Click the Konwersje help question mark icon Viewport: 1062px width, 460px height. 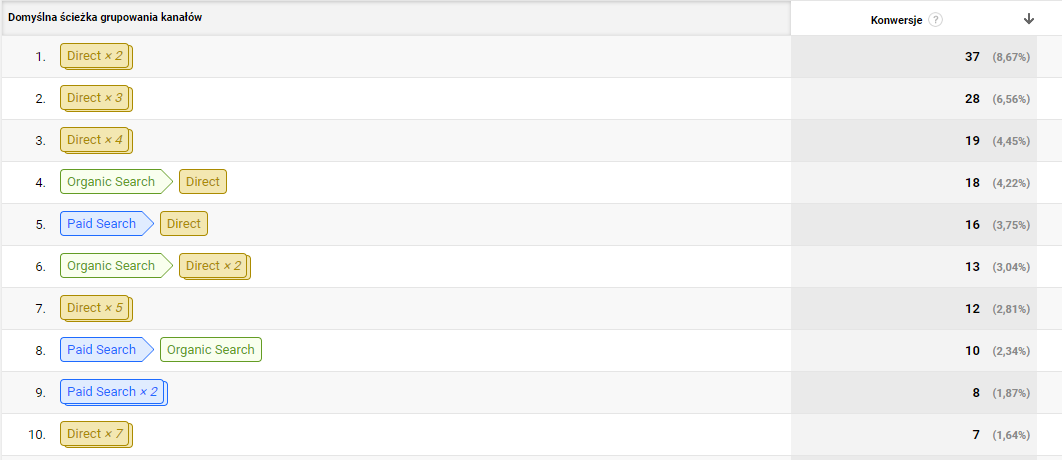[x=935, y=19]
